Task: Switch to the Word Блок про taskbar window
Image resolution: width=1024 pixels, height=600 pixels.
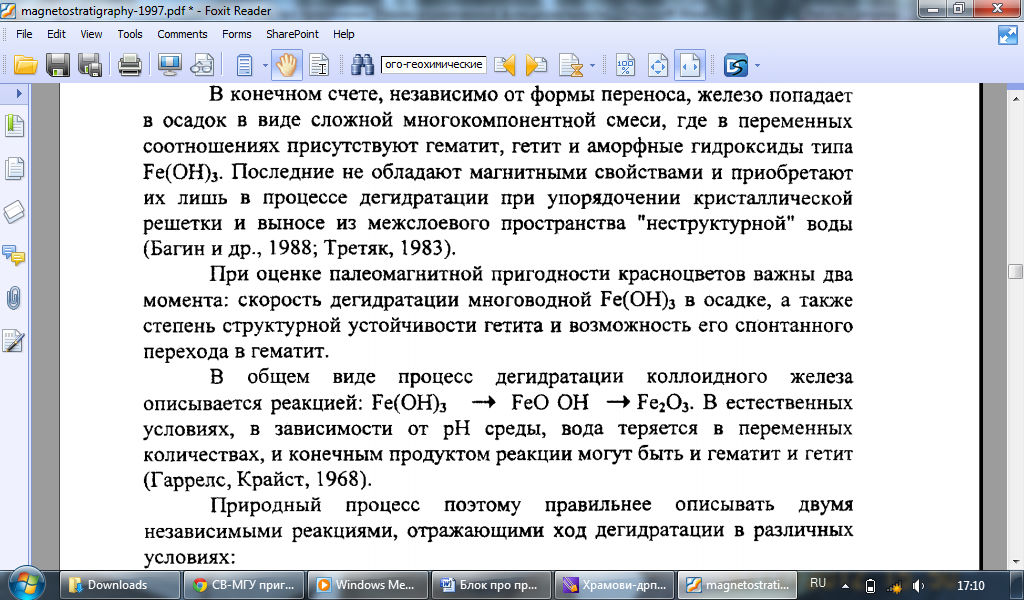Action: pos(491,585)
